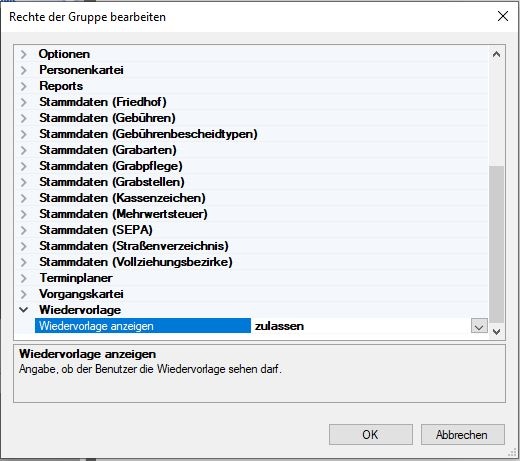Close the Rechte der Gruppe dialog
The height and width of the screenshot is (461, 520).
[x=503, y=16]
